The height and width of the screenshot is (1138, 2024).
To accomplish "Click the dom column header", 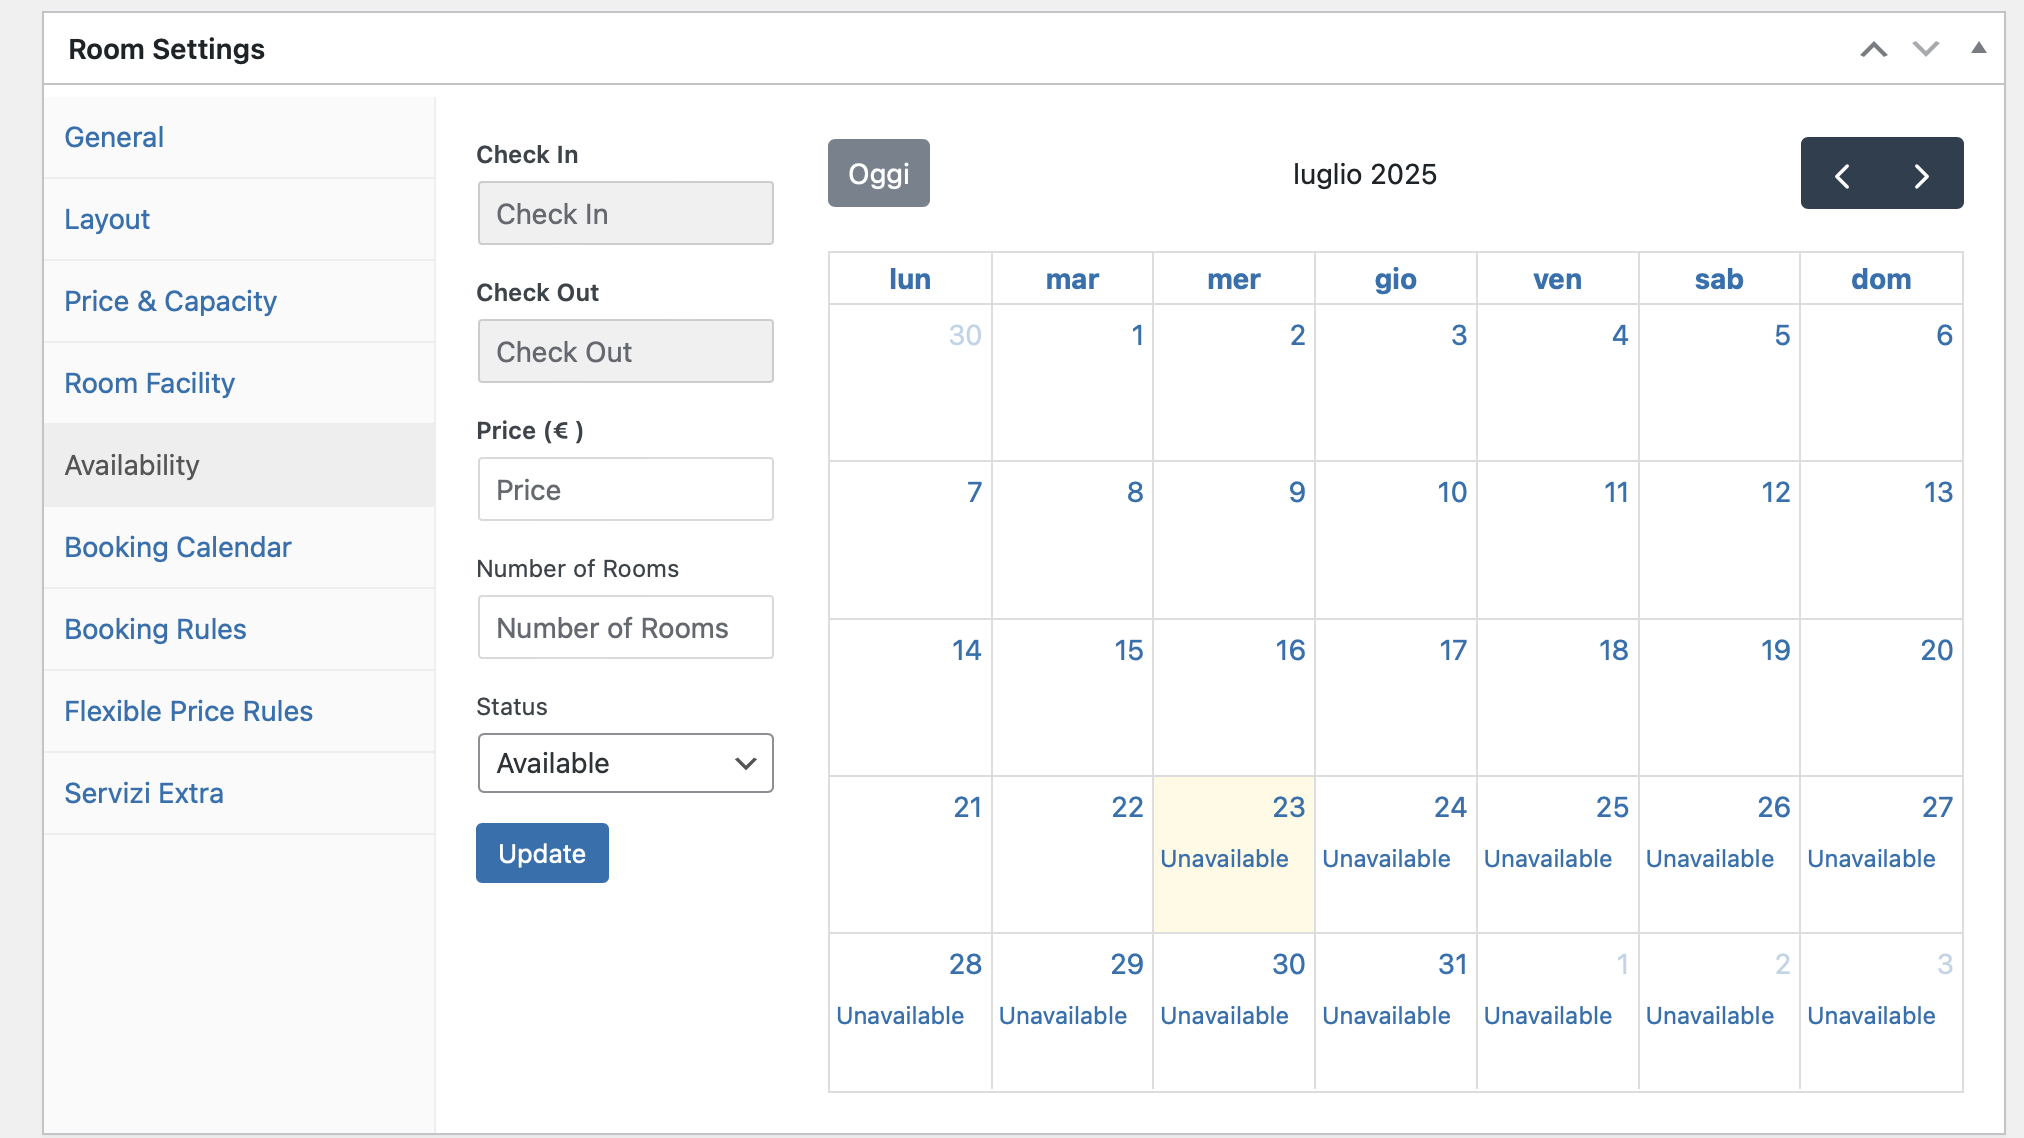I will pos(1881,279).
